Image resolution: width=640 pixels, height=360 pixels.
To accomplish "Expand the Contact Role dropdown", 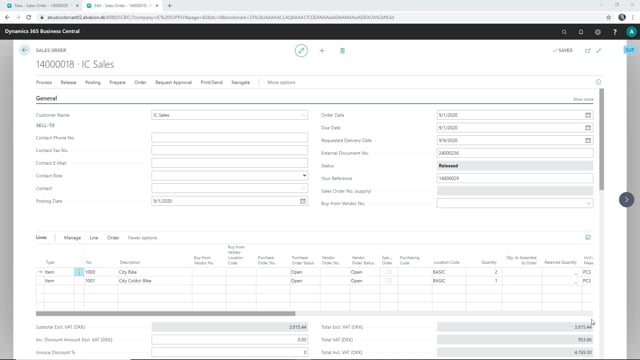I will click(x=304, y=176).
